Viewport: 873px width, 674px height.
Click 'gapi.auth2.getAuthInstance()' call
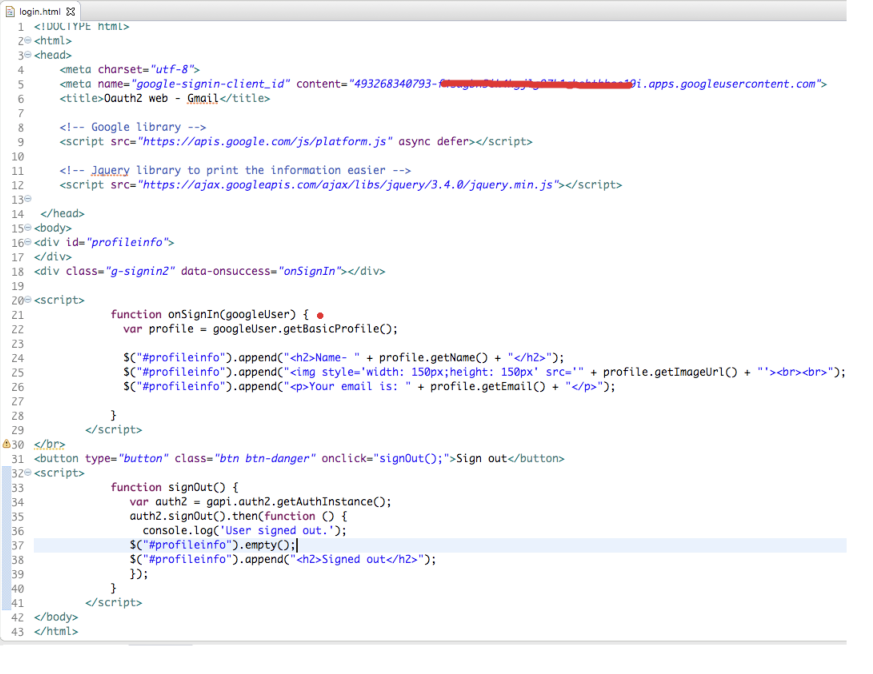coord(295,501)
